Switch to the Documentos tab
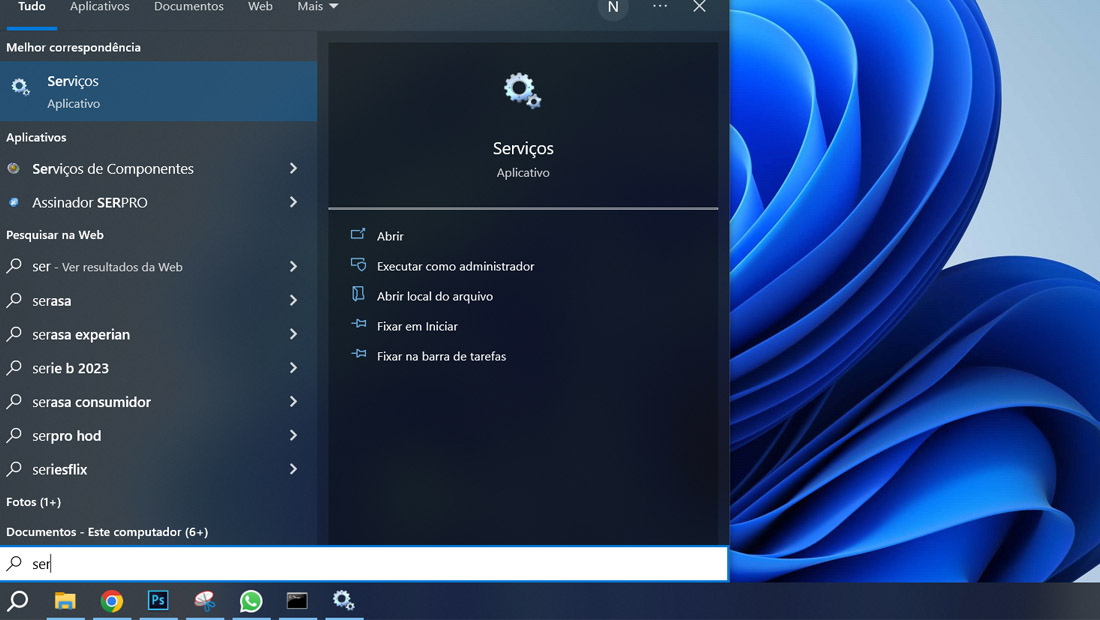This screenshot has height=620, width=1100. (189, 7)
